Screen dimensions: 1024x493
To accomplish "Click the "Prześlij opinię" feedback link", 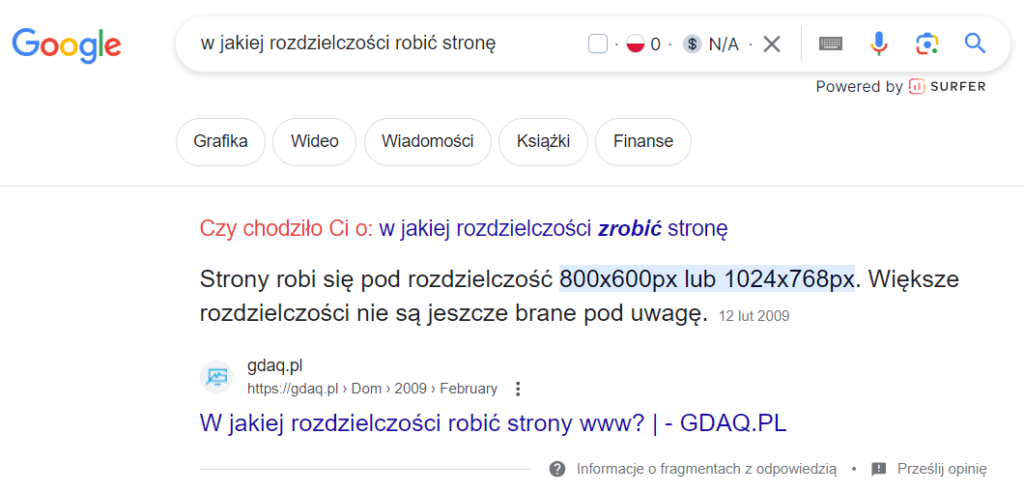I will point(941,468).
